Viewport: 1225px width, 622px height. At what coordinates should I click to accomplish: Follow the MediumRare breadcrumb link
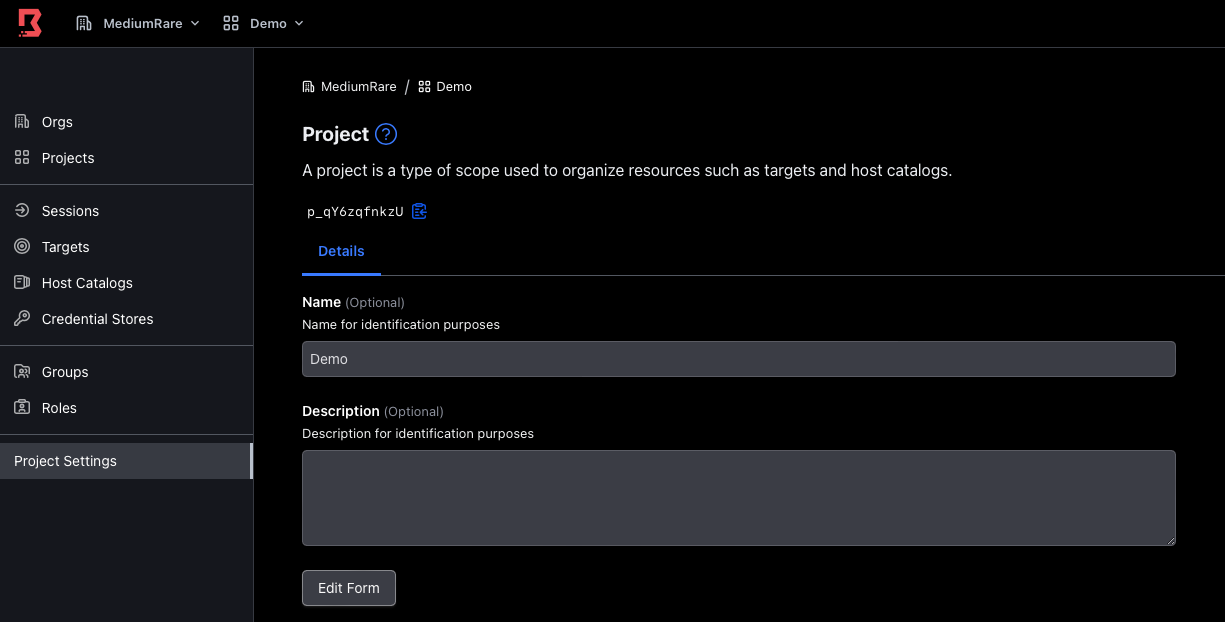358,87
